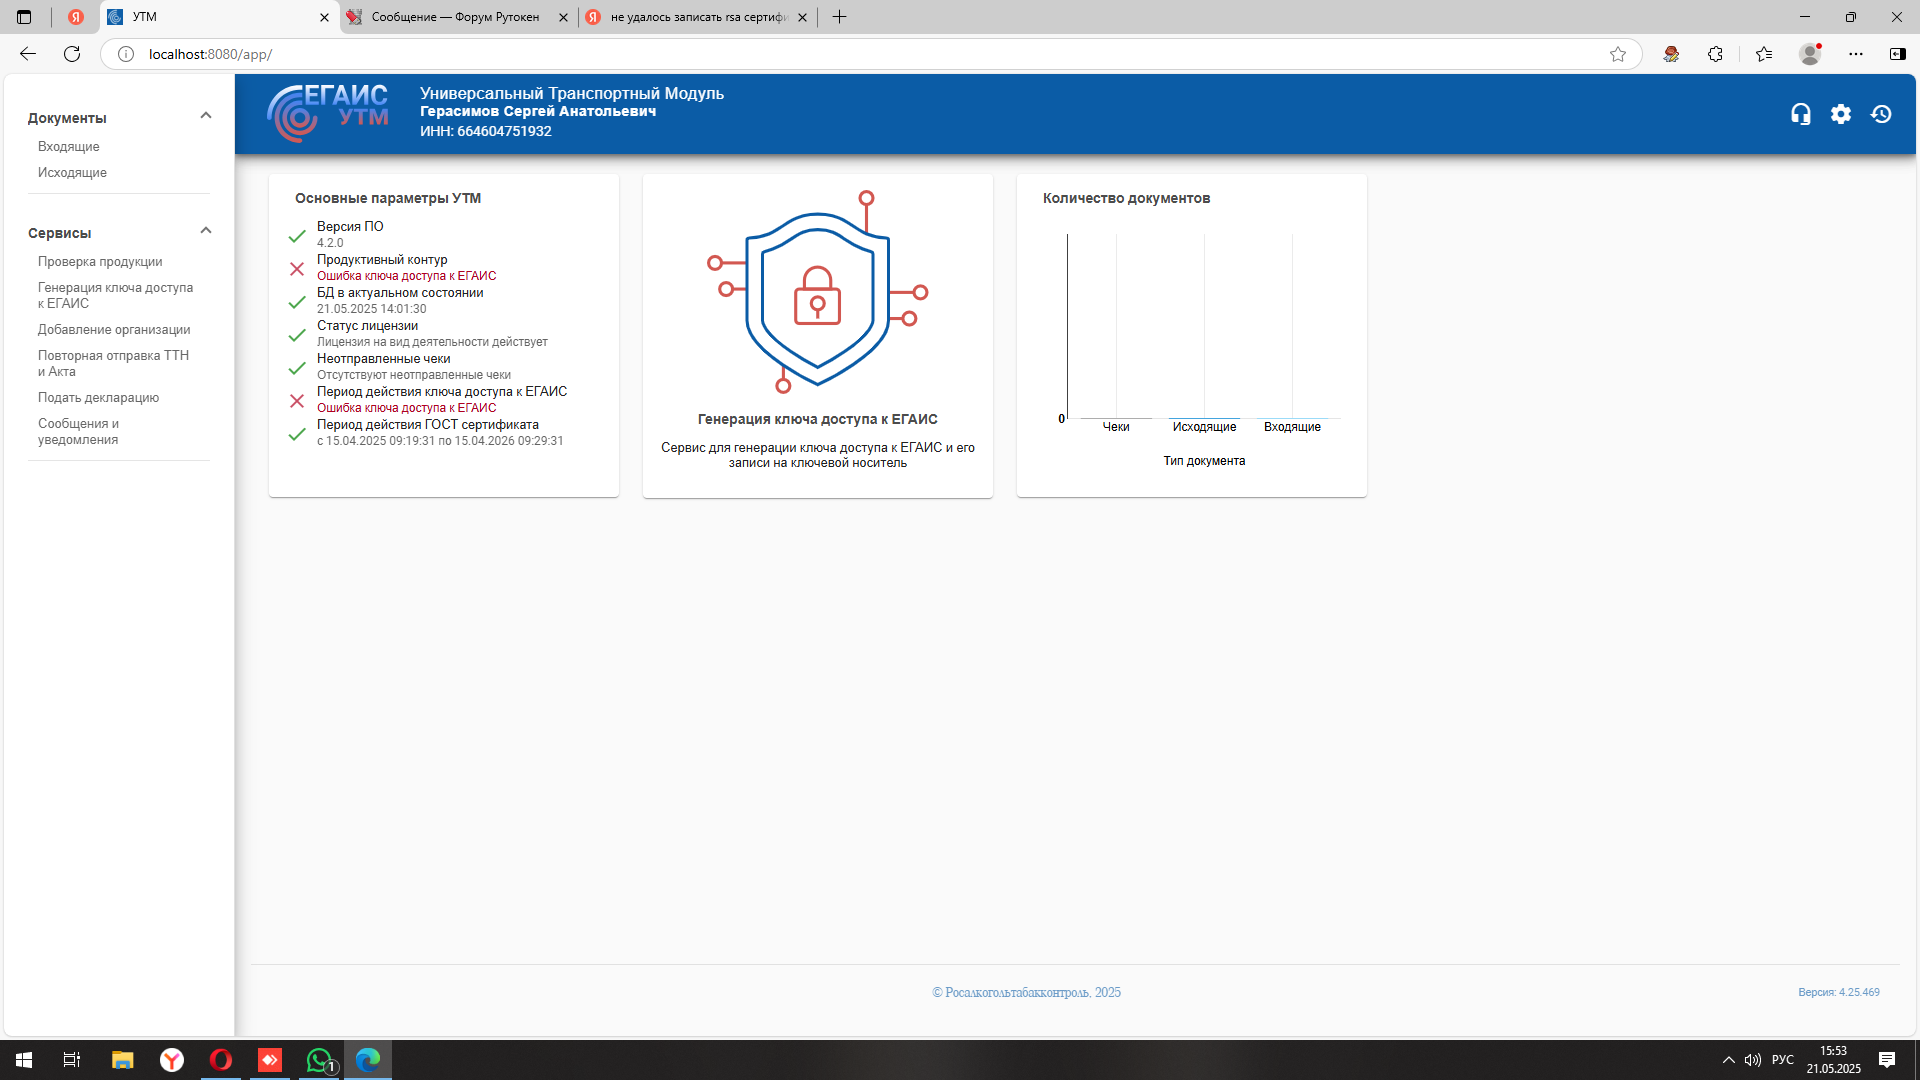Open a new browser tab
Viewport: 1920px width, 1080px height.
coord(839,17)
